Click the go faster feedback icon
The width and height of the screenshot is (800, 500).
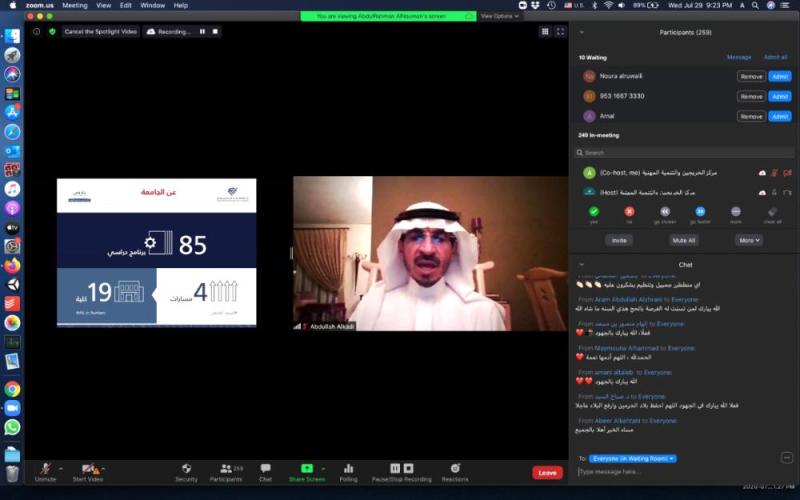click(x=701, y=212)
